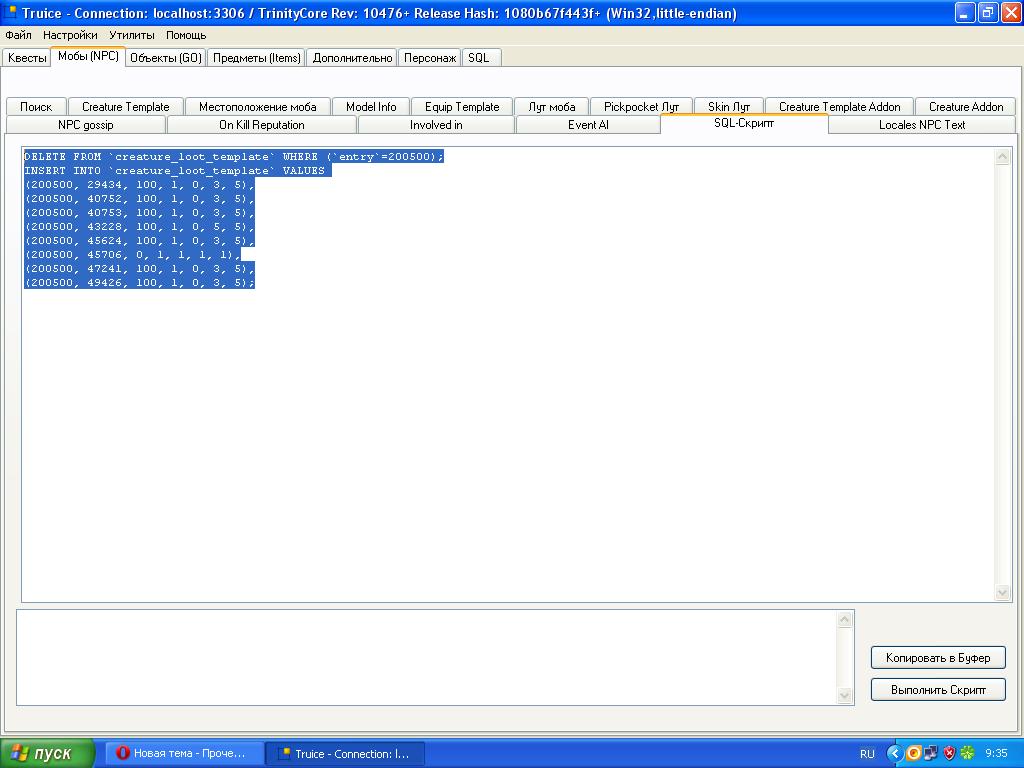Select the Мобы (NPC) tab
The height and width of the screenshot is (768, 1024).
88,56
